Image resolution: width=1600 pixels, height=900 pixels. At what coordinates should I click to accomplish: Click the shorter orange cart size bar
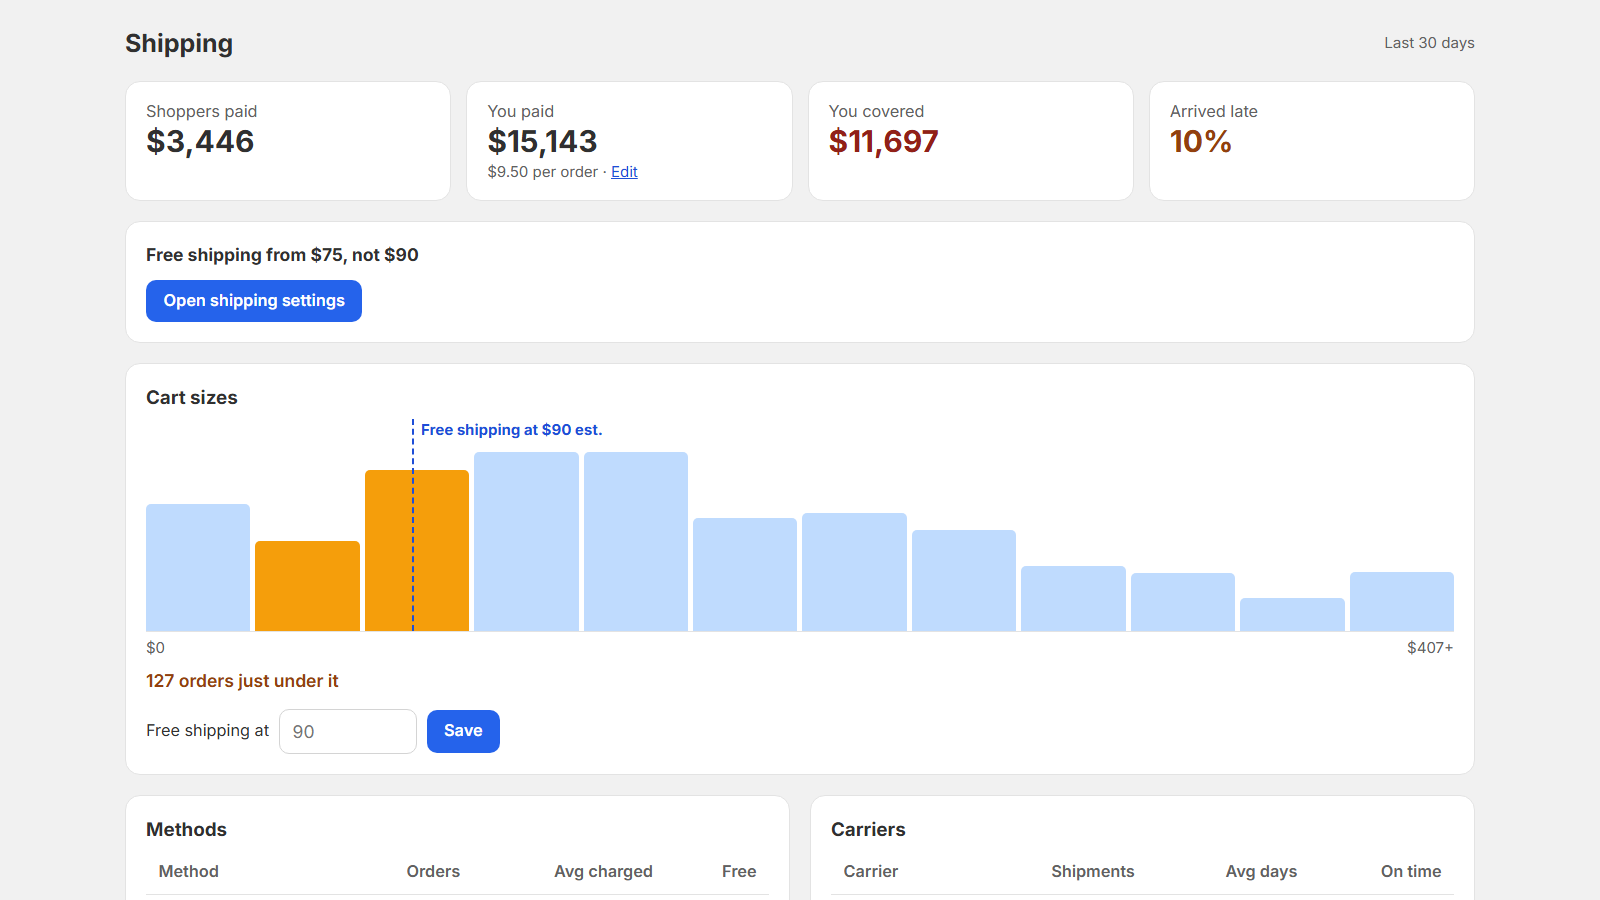click(307, 586)
